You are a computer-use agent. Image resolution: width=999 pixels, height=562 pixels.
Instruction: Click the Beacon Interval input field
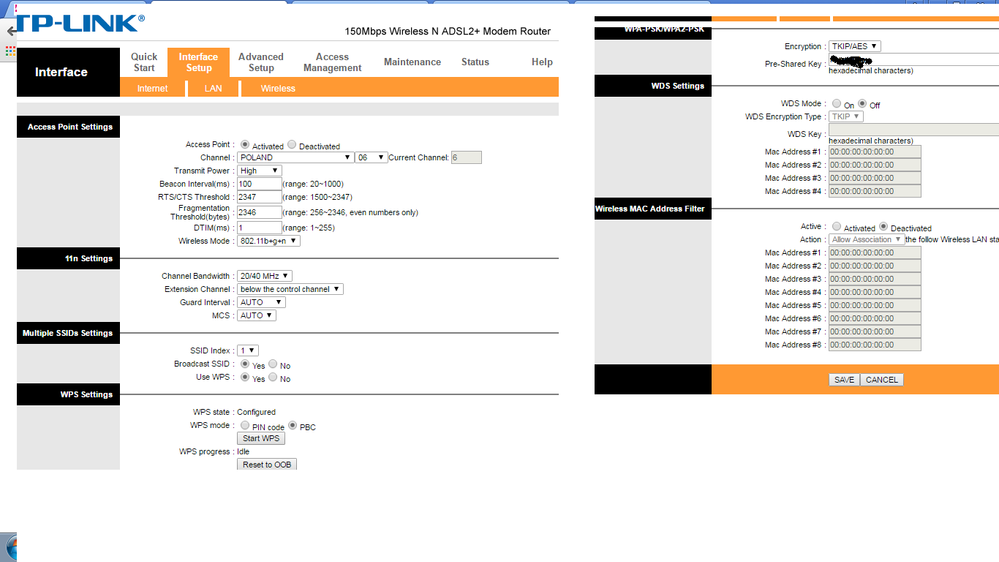259,184
